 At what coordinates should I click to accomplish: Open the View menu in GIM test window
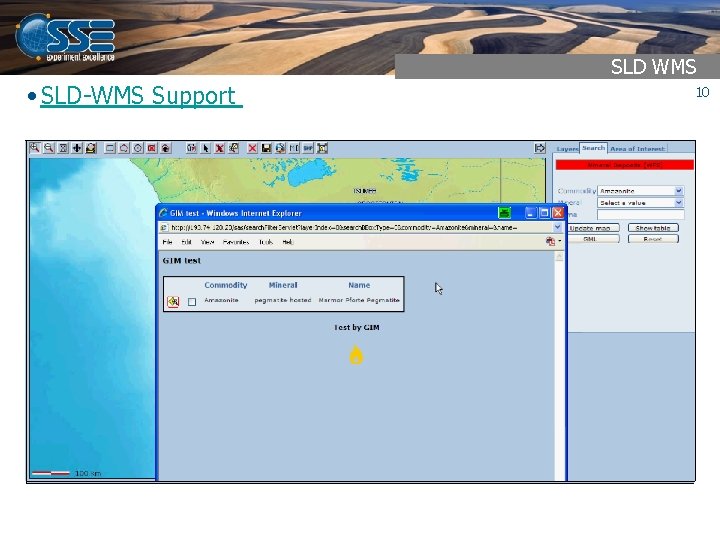click(208, 242)
